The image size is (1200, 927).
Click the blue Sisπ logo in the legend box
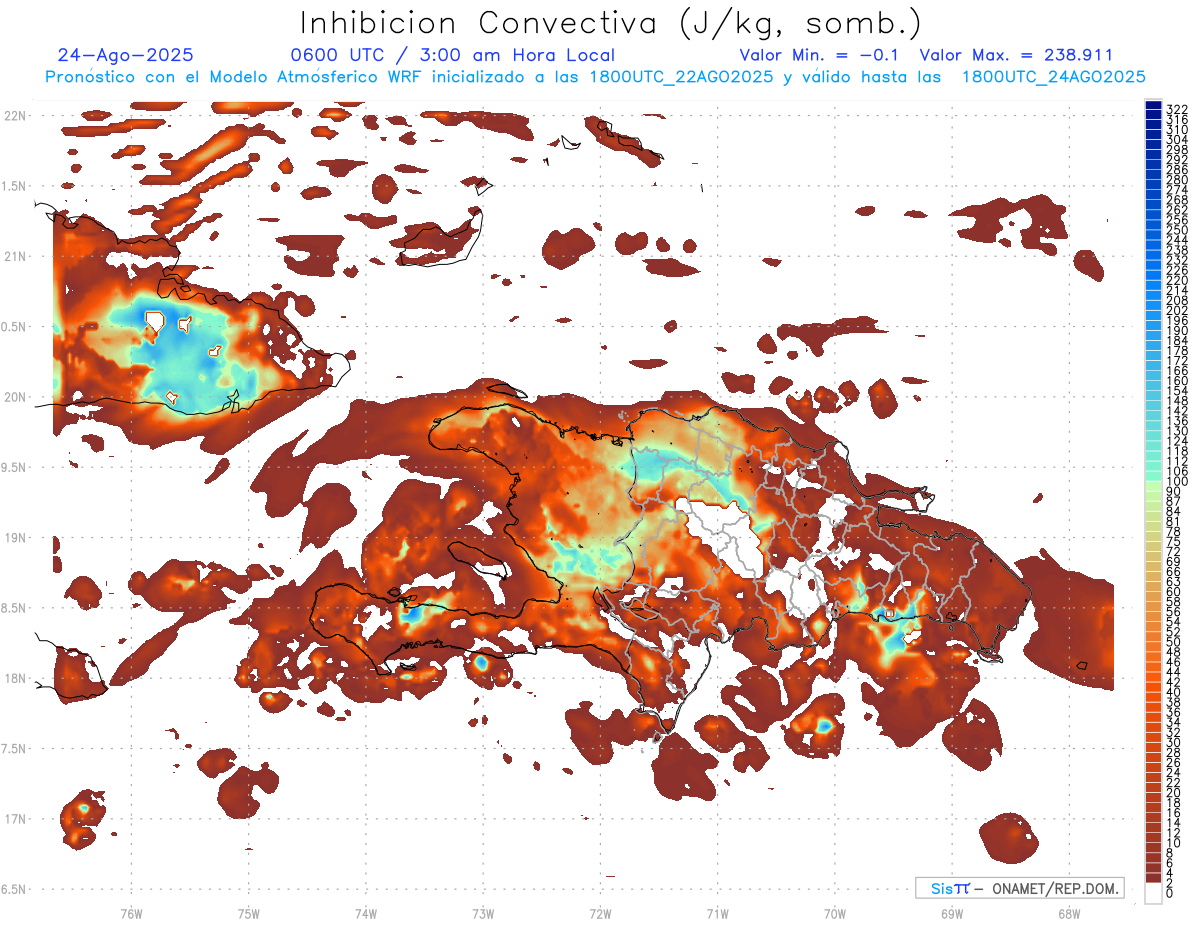click(949, 888)
